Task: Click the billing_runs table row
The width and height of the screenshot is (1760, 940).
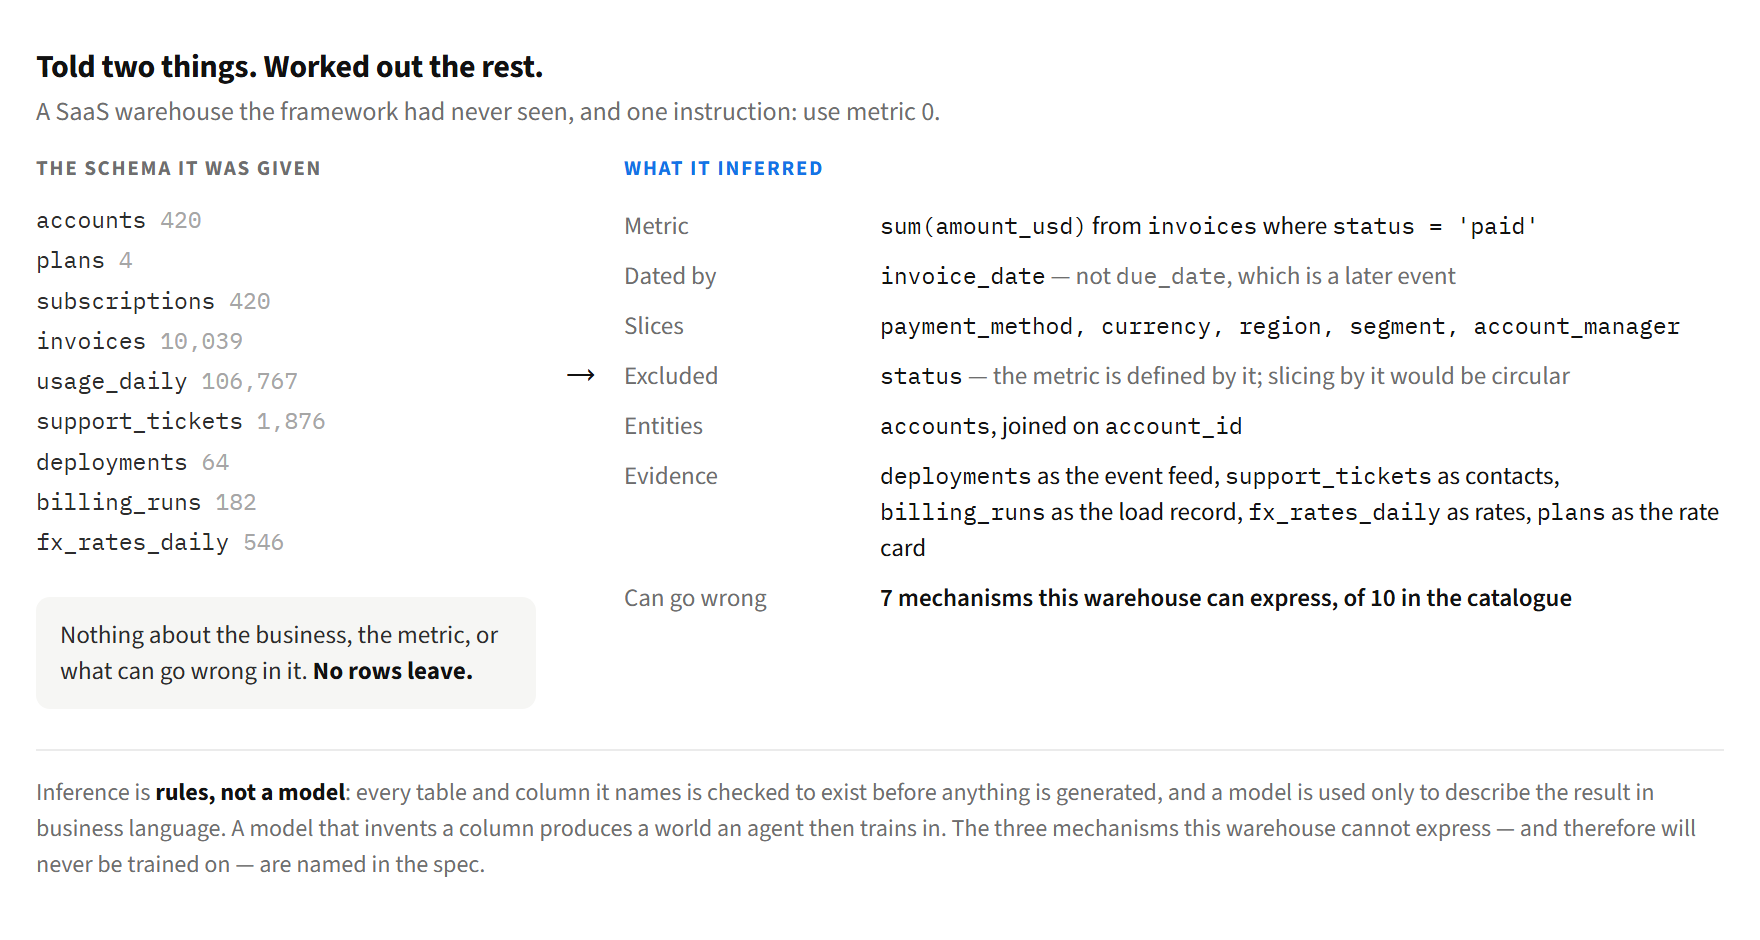Action: tap(147, 503)
